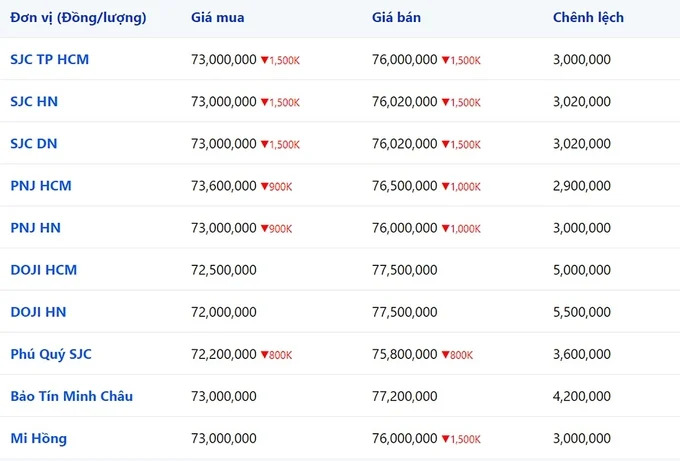680x461 pixels.
Task: Click red down arrow in SJC DN sell price
Action: click(x=445, y=144)
